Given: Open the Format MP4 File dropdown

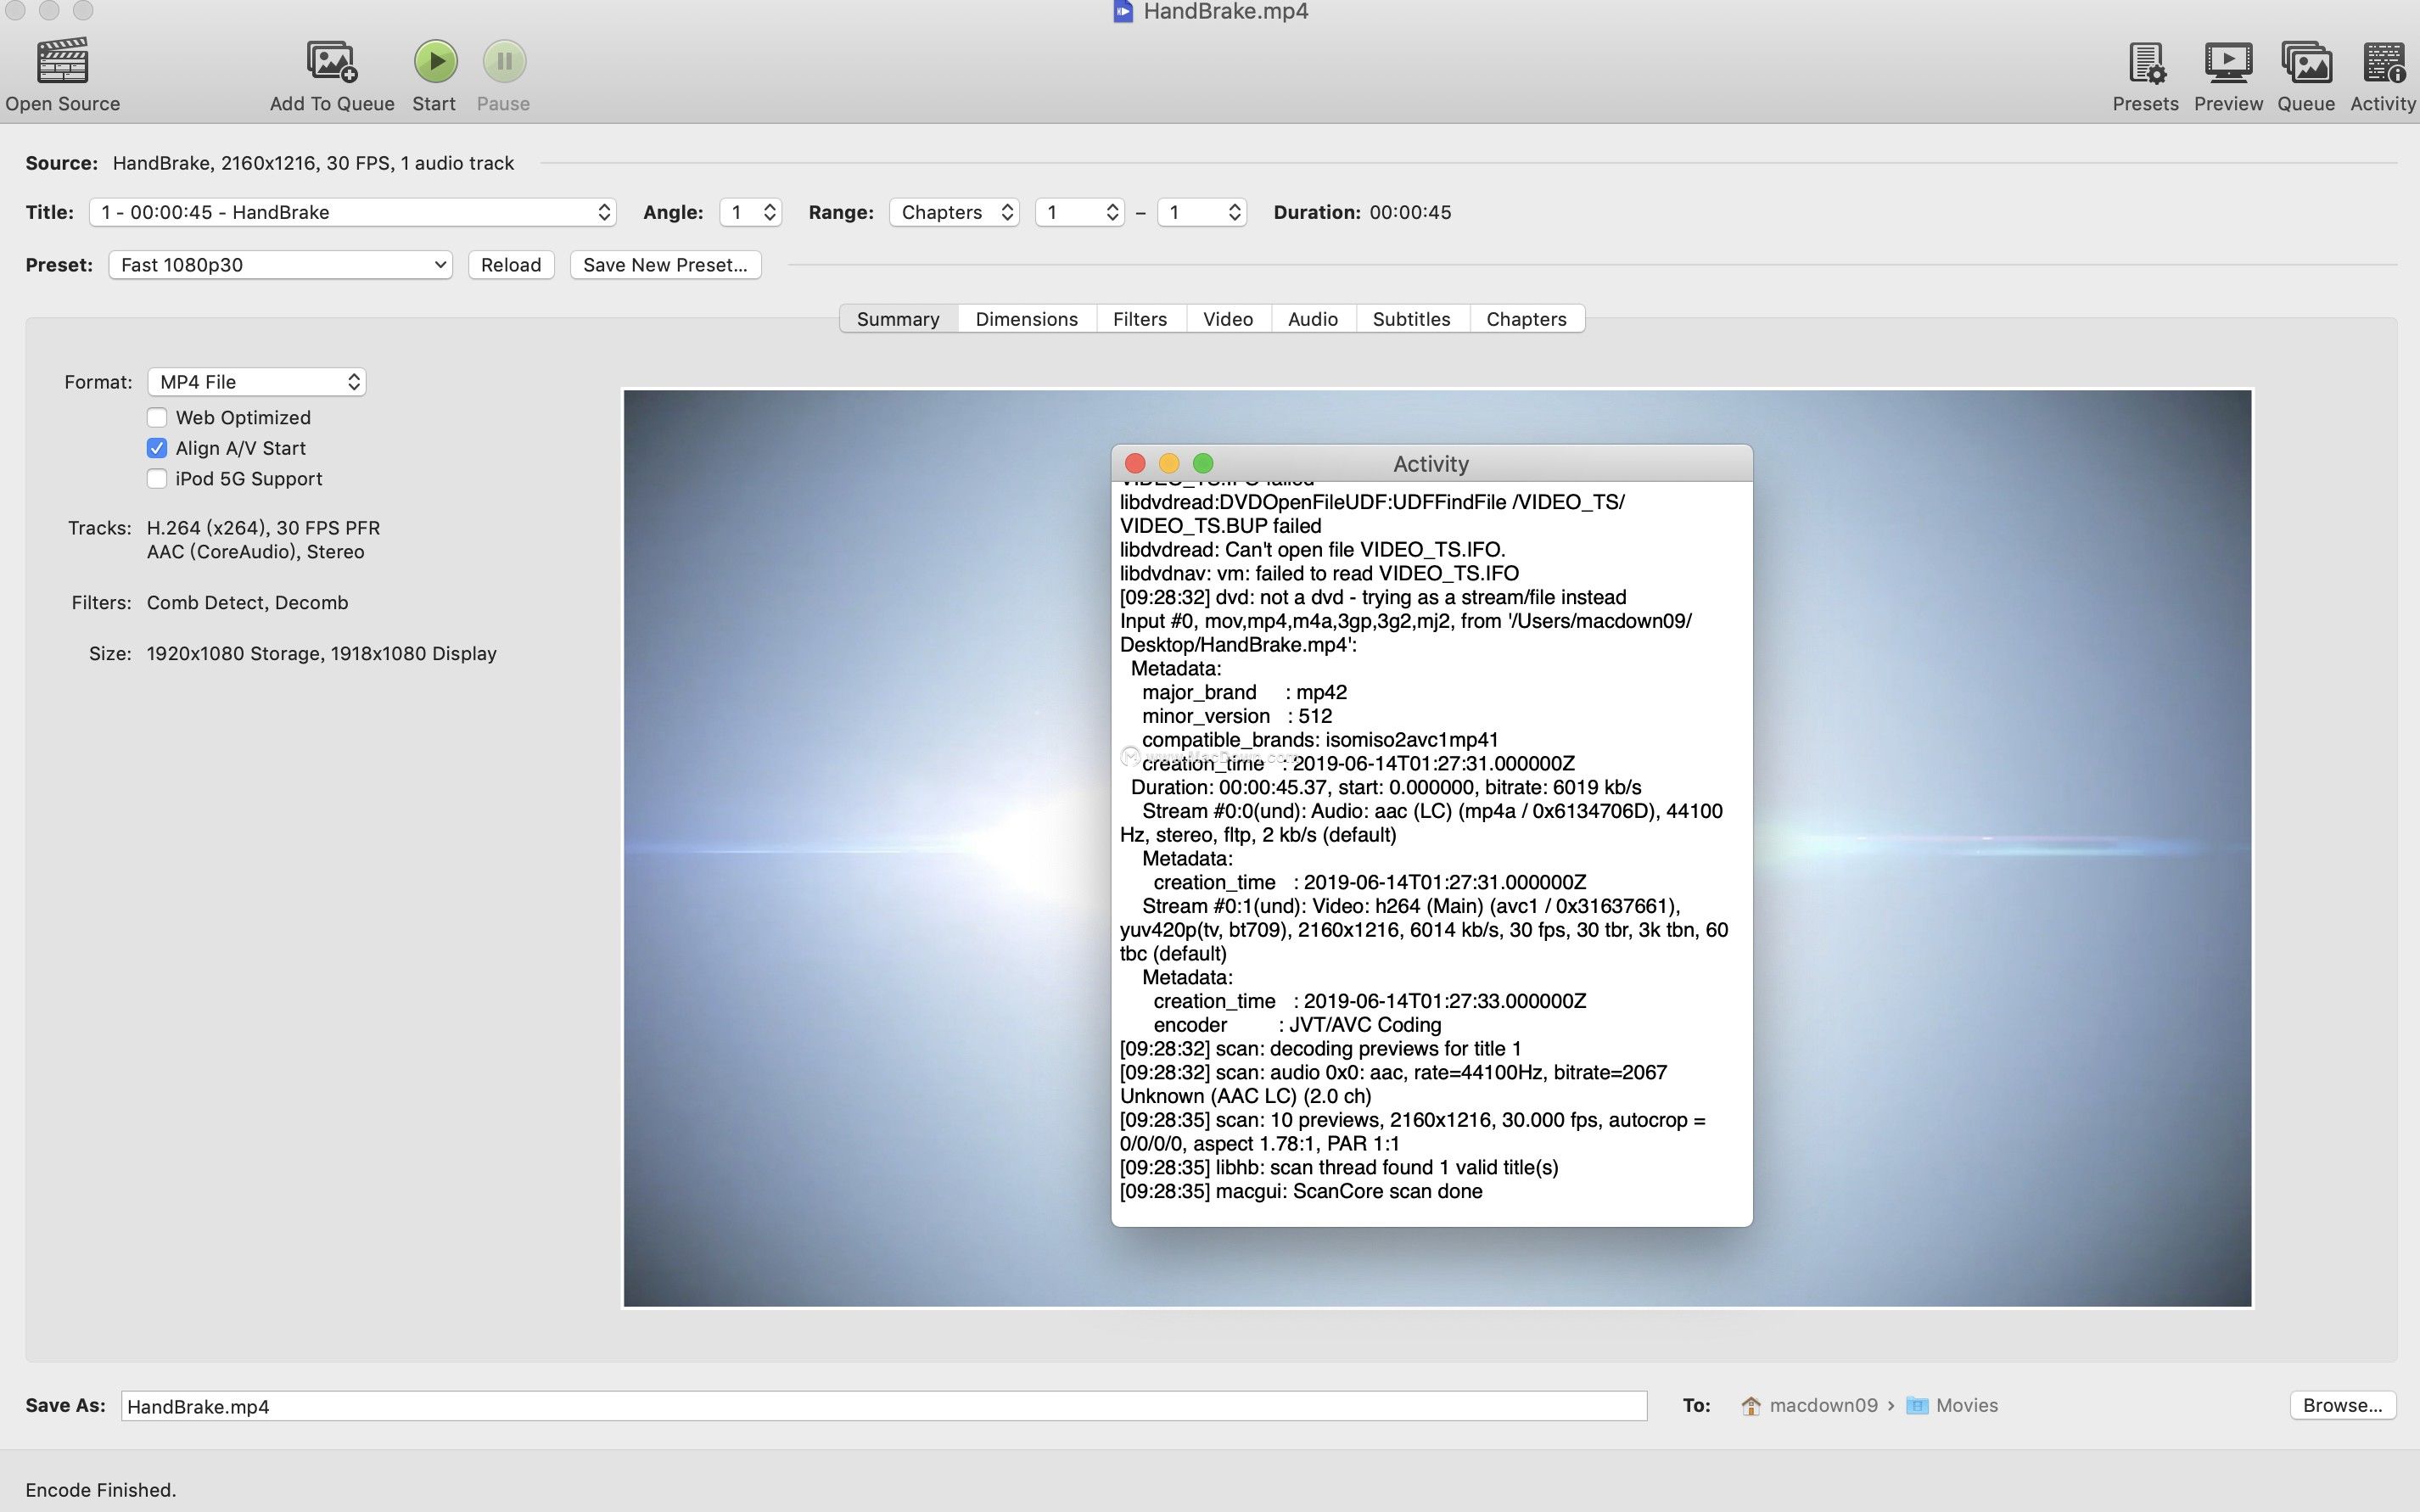Looking at the screenshot, I should click(257, 382).
